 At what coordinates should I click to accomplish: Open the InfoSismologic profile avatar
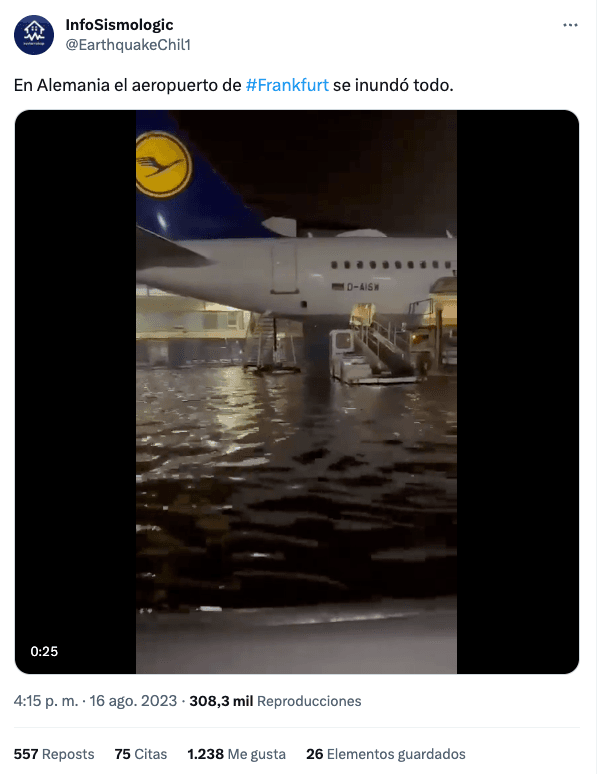click(34, 35)
